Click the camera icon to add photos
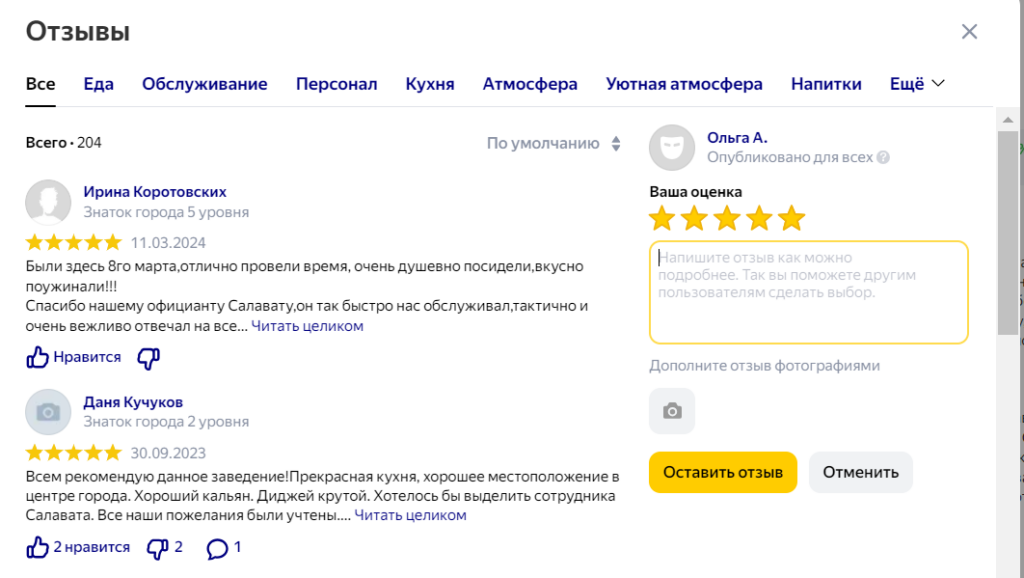This screenshot has height=578, width=1024. pos(672,411)
